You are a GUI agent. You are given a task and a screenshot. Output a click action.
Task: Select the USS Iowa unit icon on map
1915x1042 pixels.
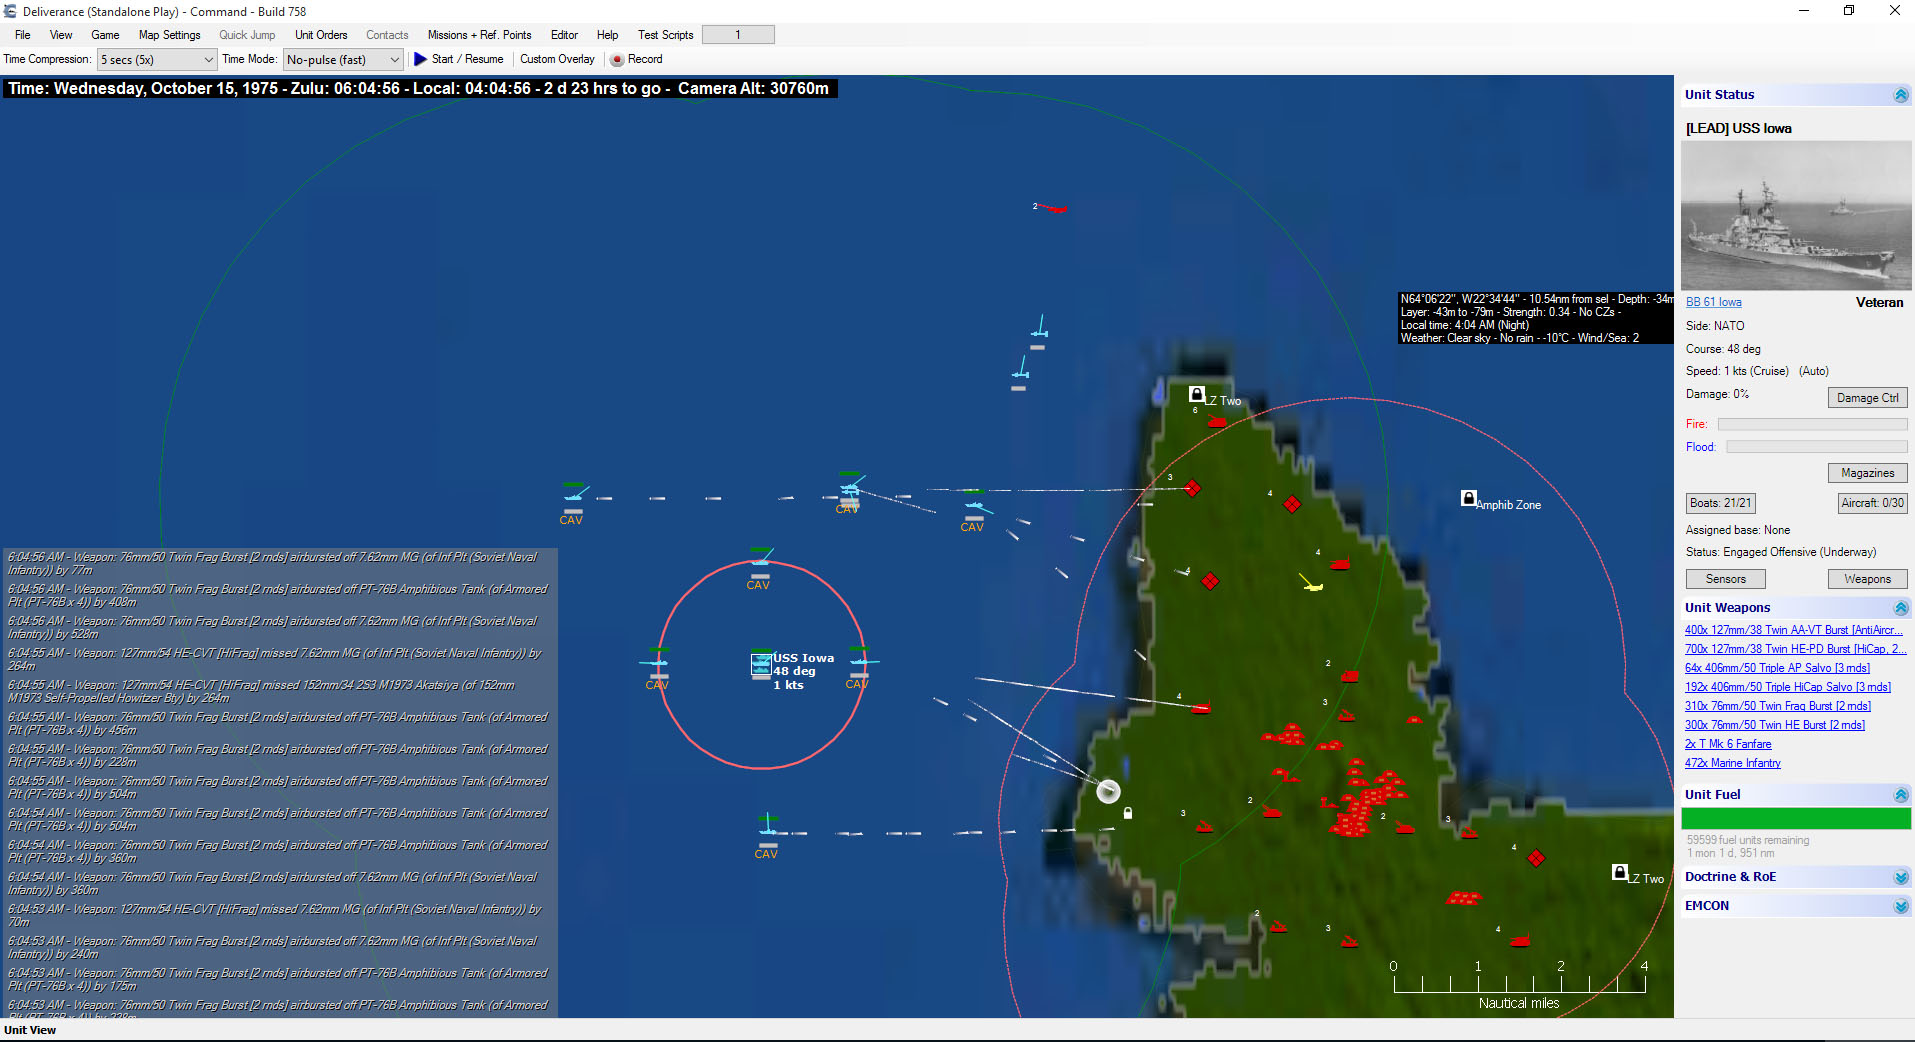pyautogui.click(x=760, y=663)
